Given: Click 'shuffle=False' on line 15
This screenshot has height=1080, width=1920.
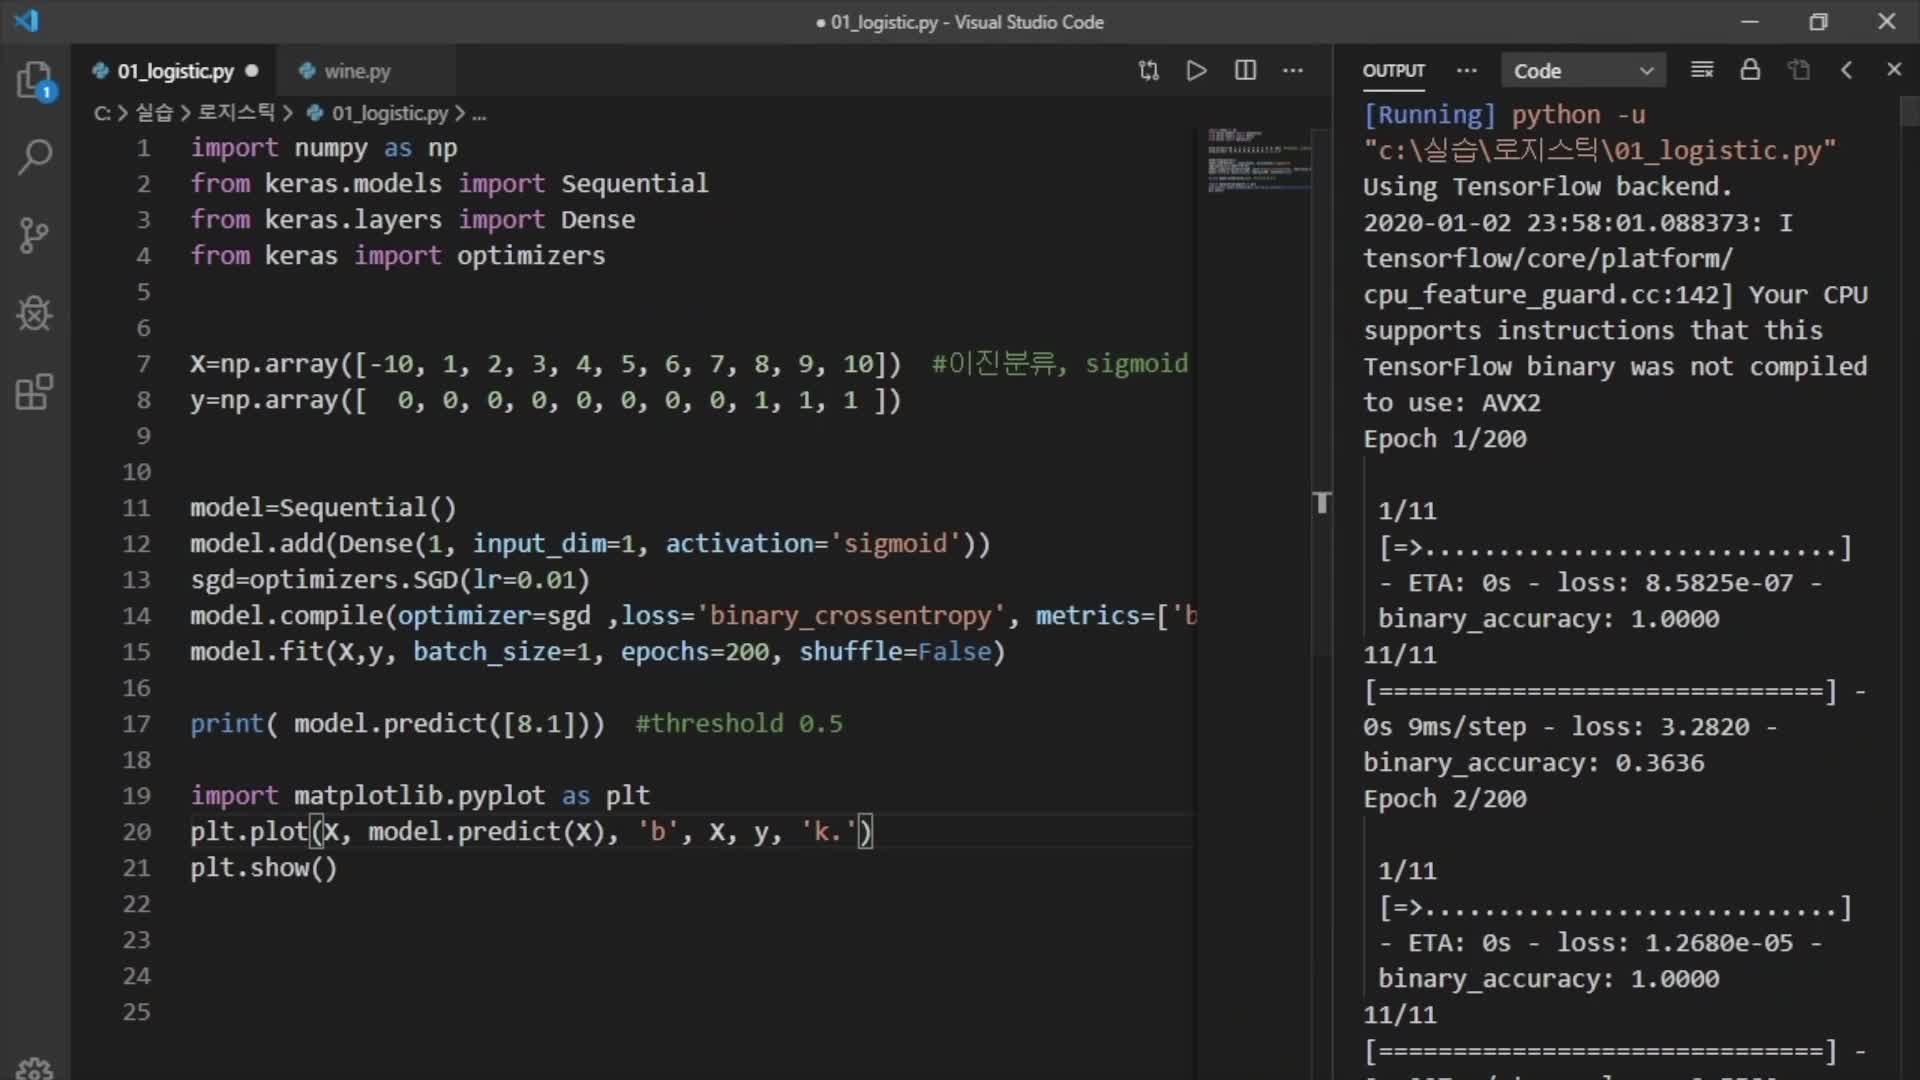Looking at the screenshot, I should 895,652.
